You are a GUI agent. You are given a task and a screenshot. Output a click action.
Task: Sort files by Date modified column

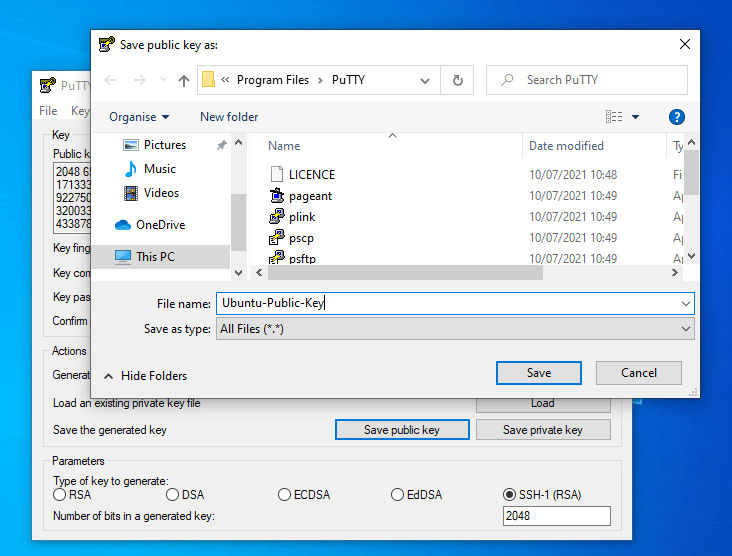click(x=566, y=146)
